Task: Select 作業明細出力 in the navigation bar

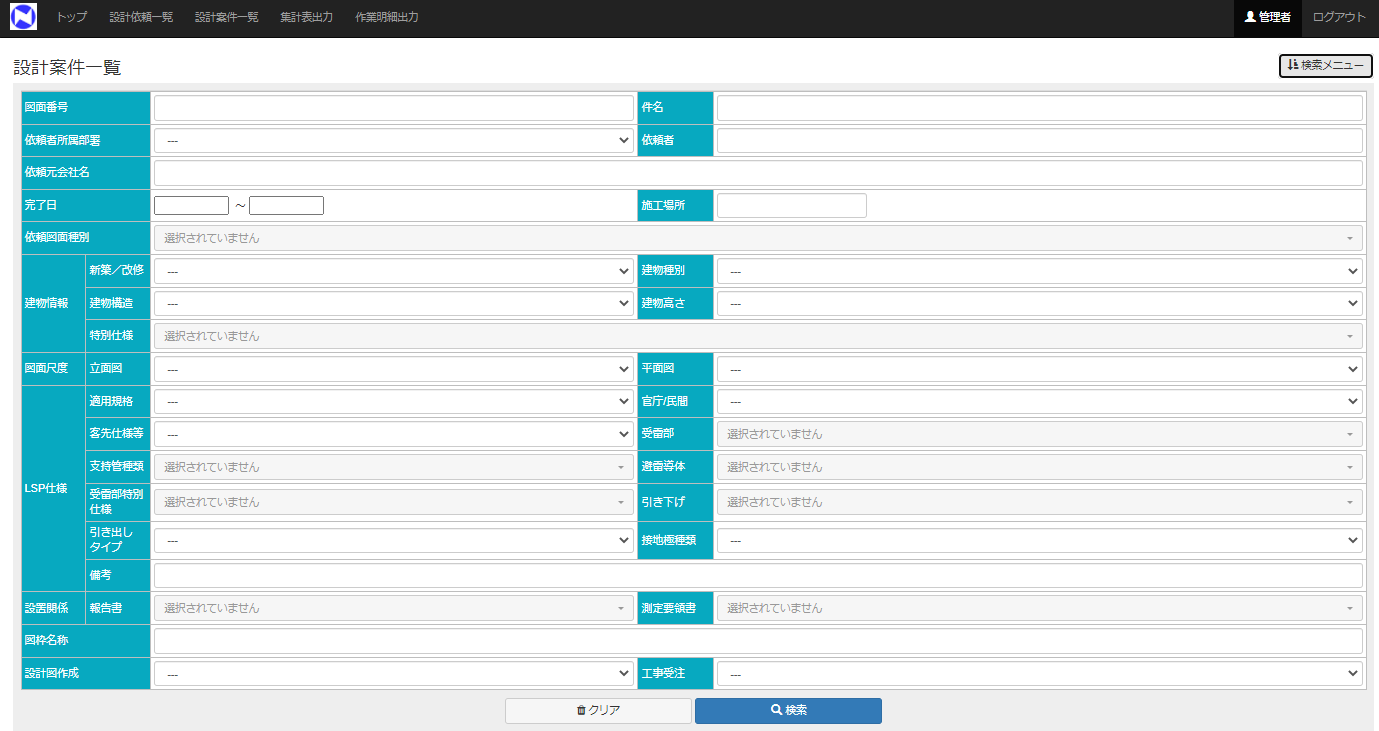Action: tap(387, 17)
